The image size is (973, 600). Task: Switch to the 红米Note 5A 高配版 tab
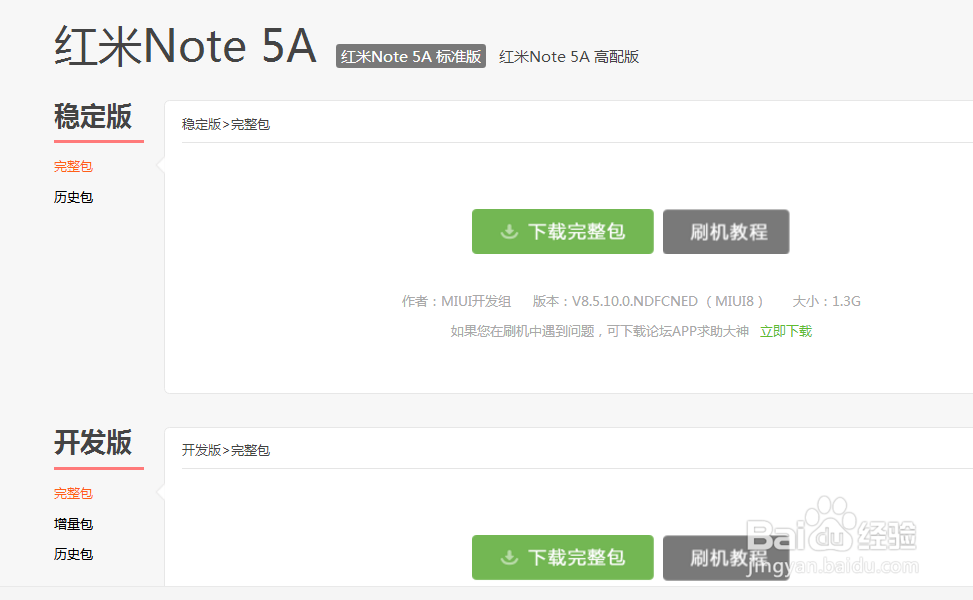pyautogui.click(x=569, y=56)
